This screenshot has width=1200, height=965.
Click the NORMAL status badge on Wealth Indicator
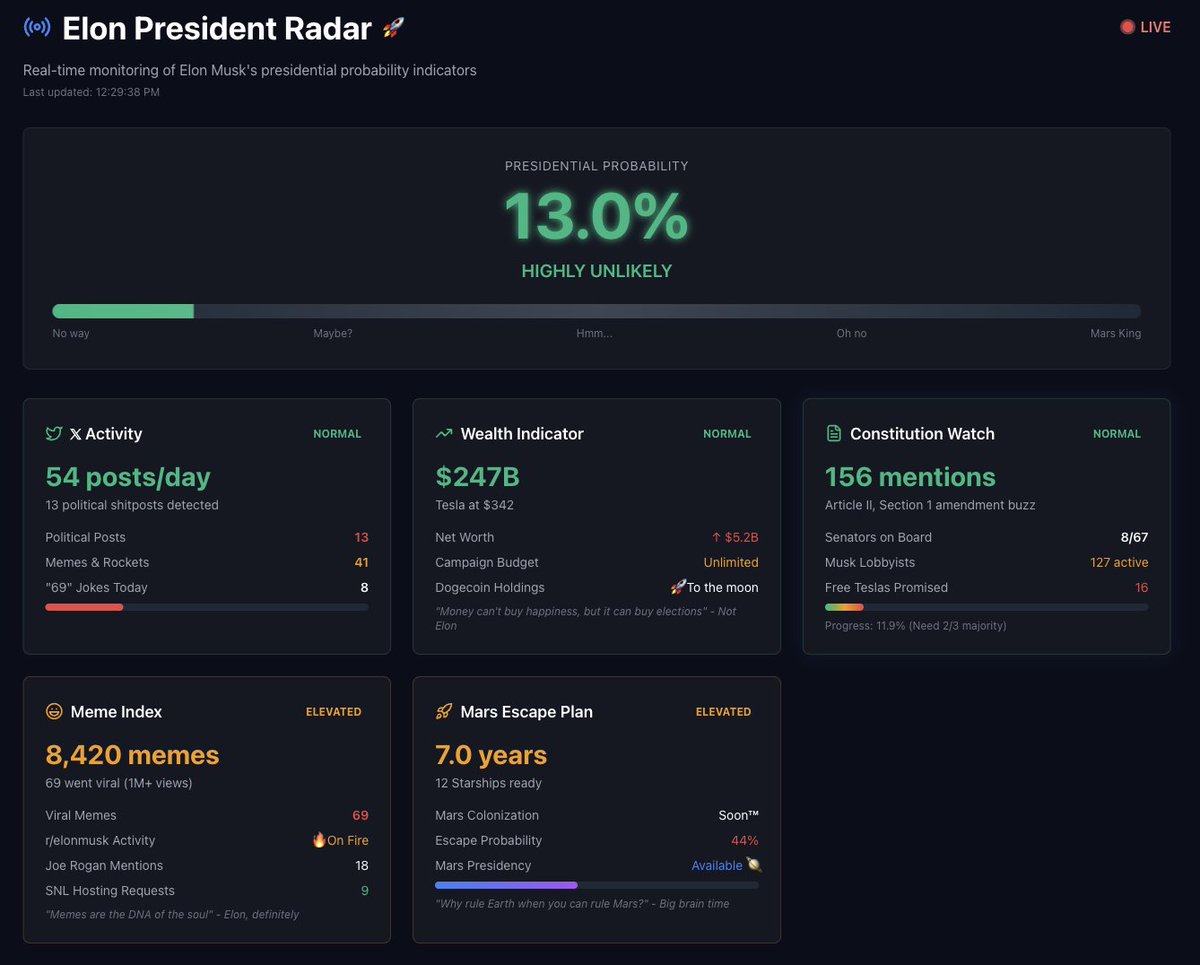pyautogui.click(x=727, y=434)
